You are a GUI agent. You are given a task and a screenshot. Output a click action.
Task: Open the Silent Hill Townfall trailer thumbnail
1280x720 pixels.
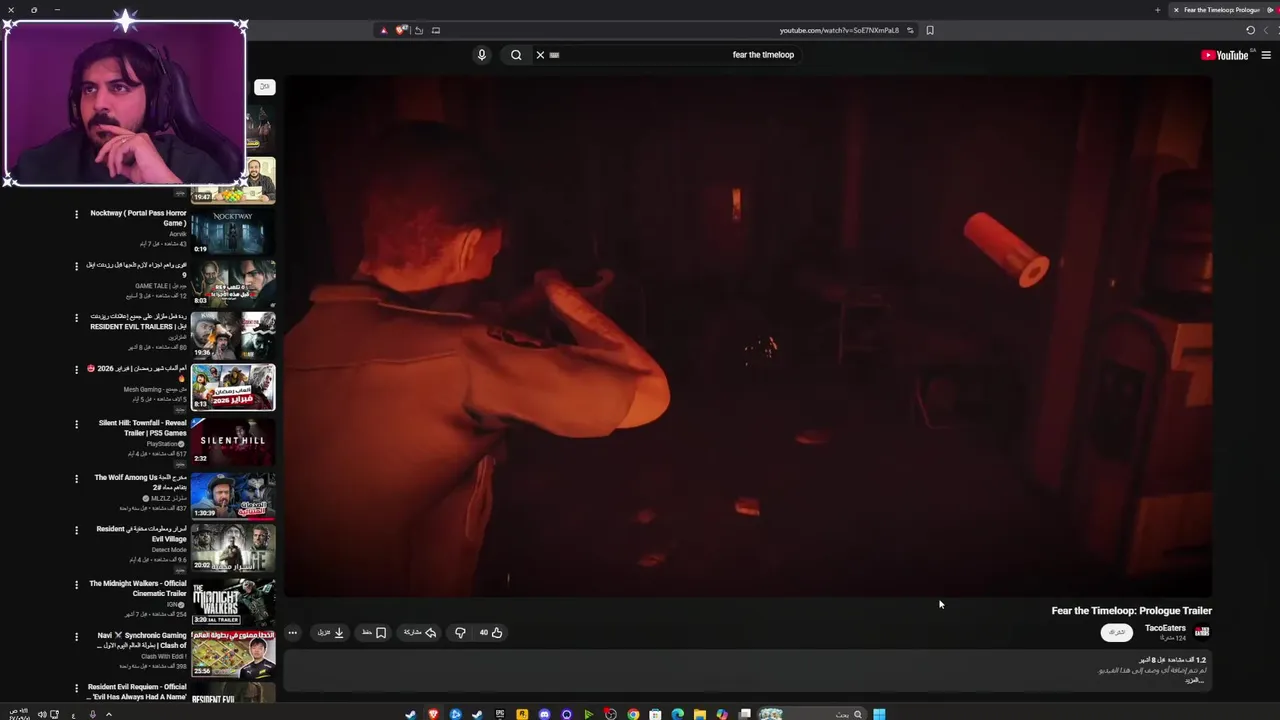coord(233,440)
